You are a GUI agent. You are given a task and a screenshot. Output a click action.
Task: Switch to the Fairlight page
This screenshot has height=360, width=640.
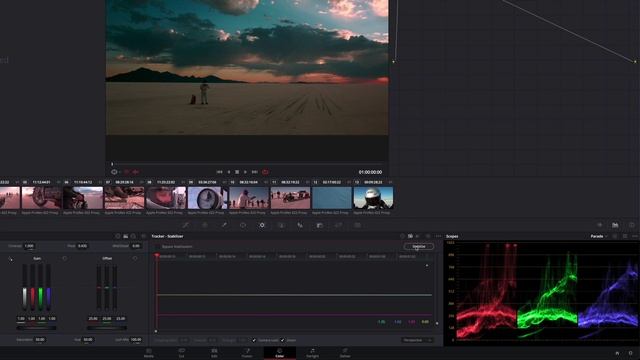pyautogui.click(x=312, y=353)
